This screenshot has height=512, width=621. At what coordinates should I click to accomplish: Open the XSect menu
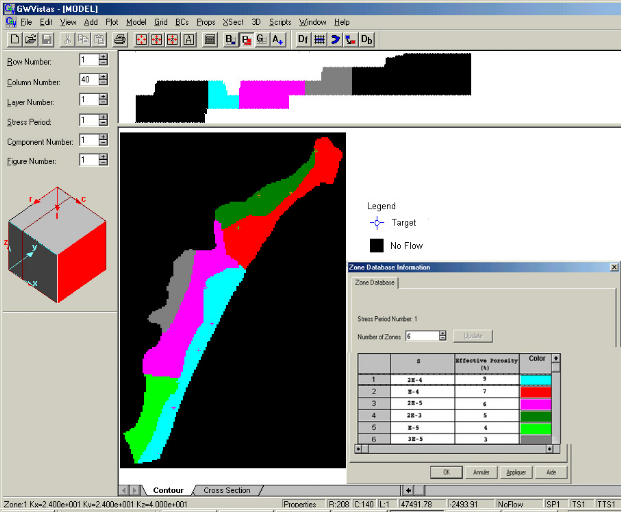[x=233, y=21]
